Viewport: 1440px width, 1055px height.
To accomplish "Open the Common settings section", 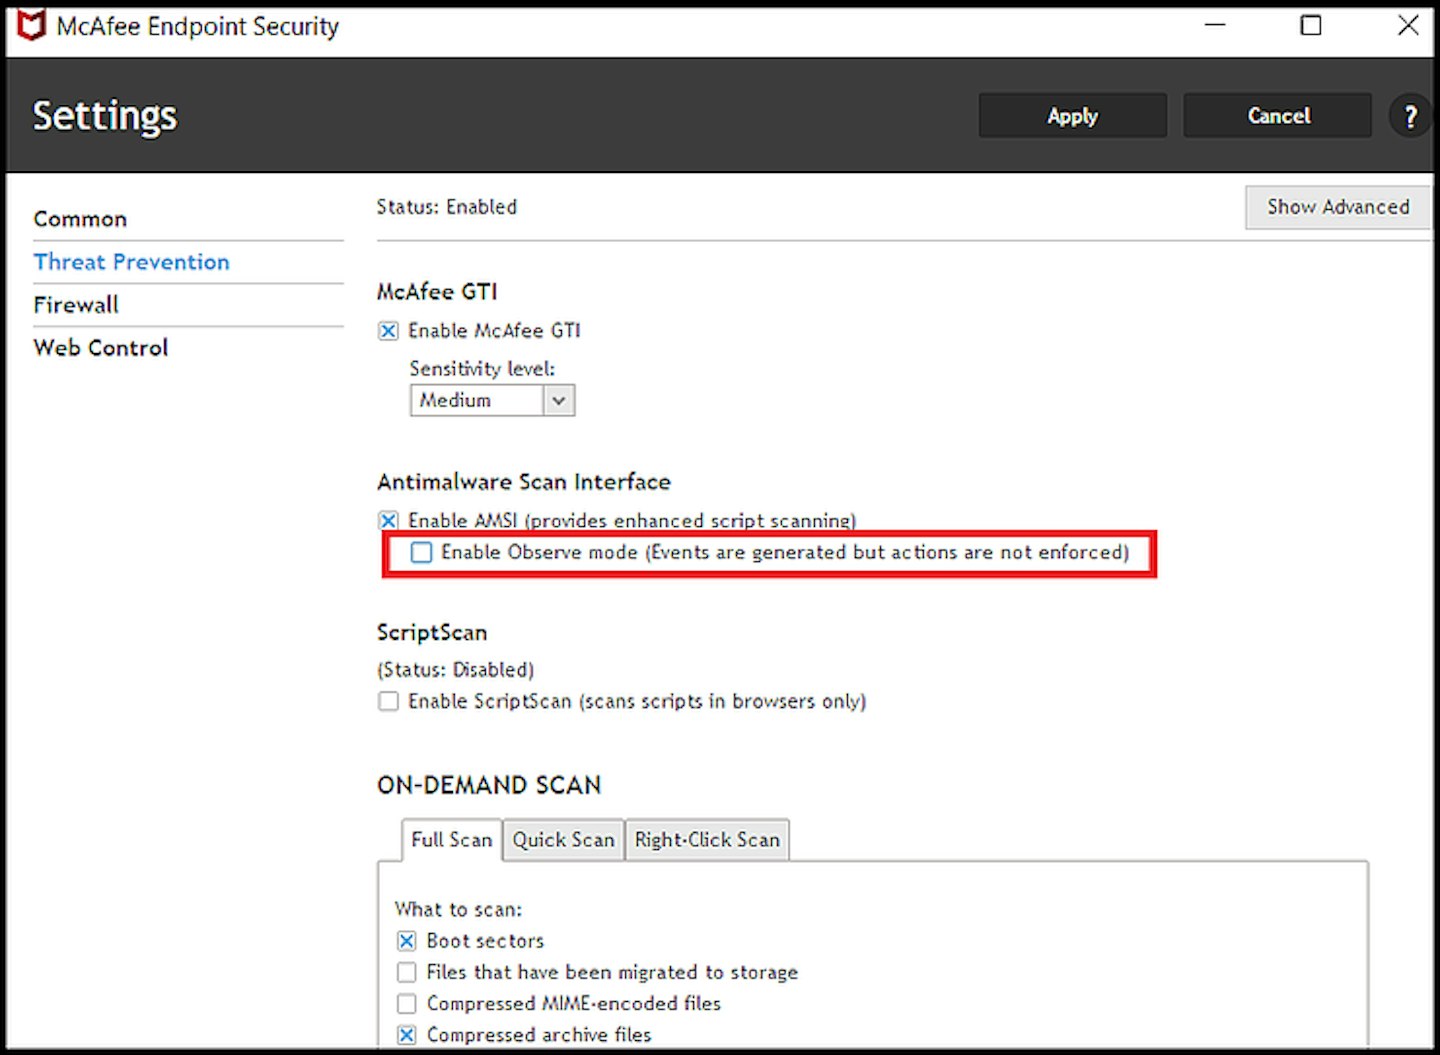I will click(x=80, y=219).
